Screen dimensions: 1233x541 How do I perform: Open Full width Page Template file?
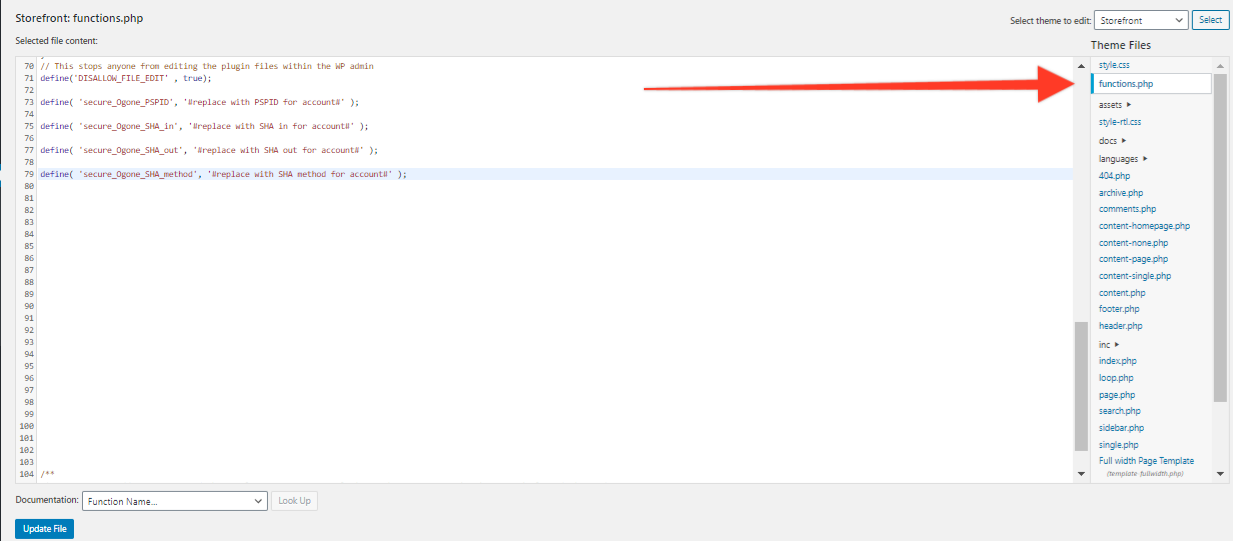tap(1146, 461)
